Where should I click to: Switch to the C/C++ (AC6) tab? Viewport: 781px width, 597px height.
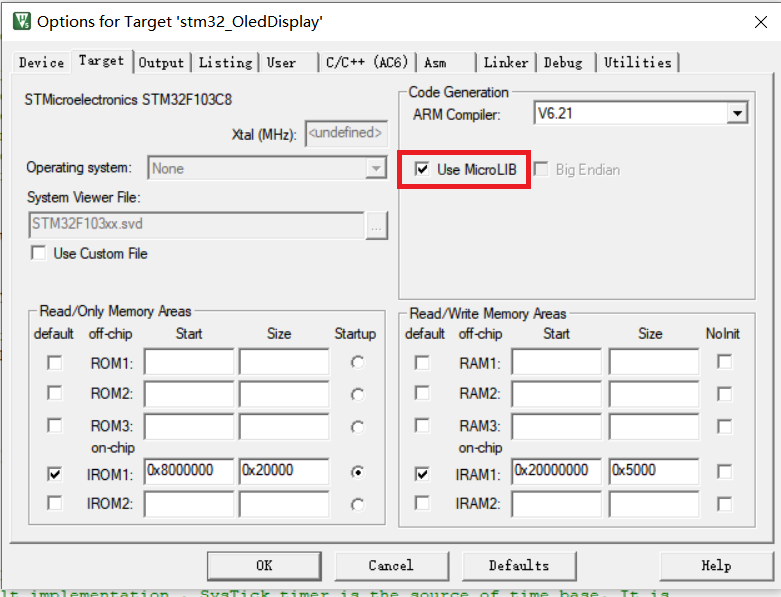point(367,63)
